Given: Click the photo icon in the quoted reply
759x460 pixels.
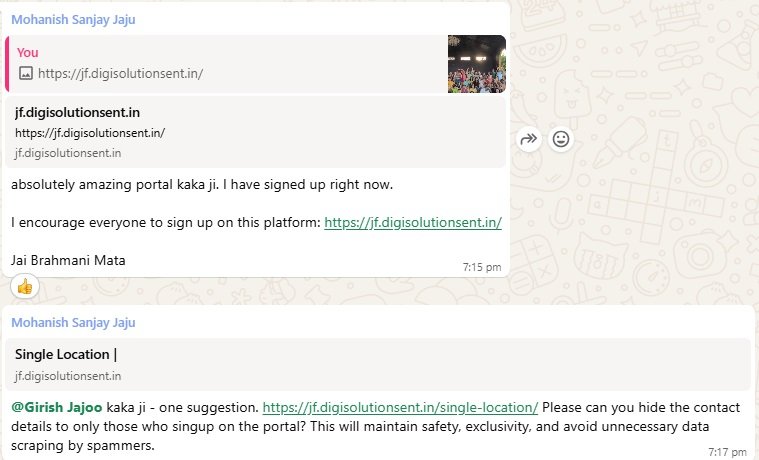Looking at the screenshot, I should point(26,73).
